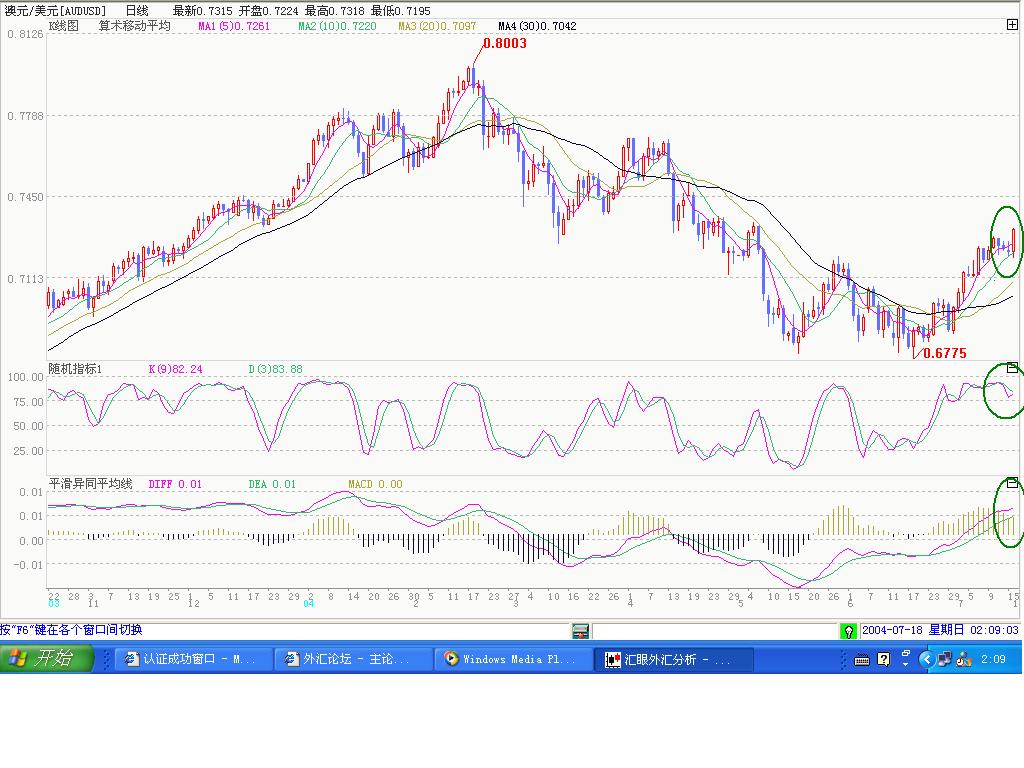Click the K(9)82.24 stochastic value

pyautogui.click(x=176, y=369)
